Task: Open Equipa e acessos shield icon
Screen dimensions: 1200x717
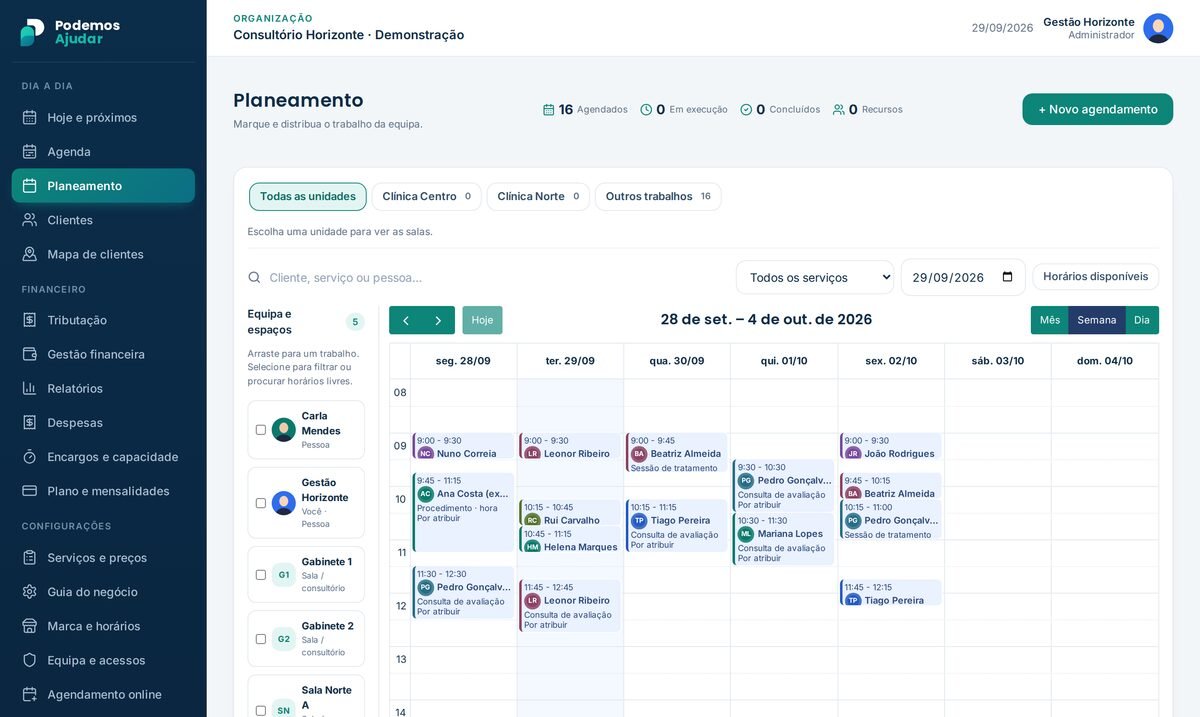Action: coord(30,660)
